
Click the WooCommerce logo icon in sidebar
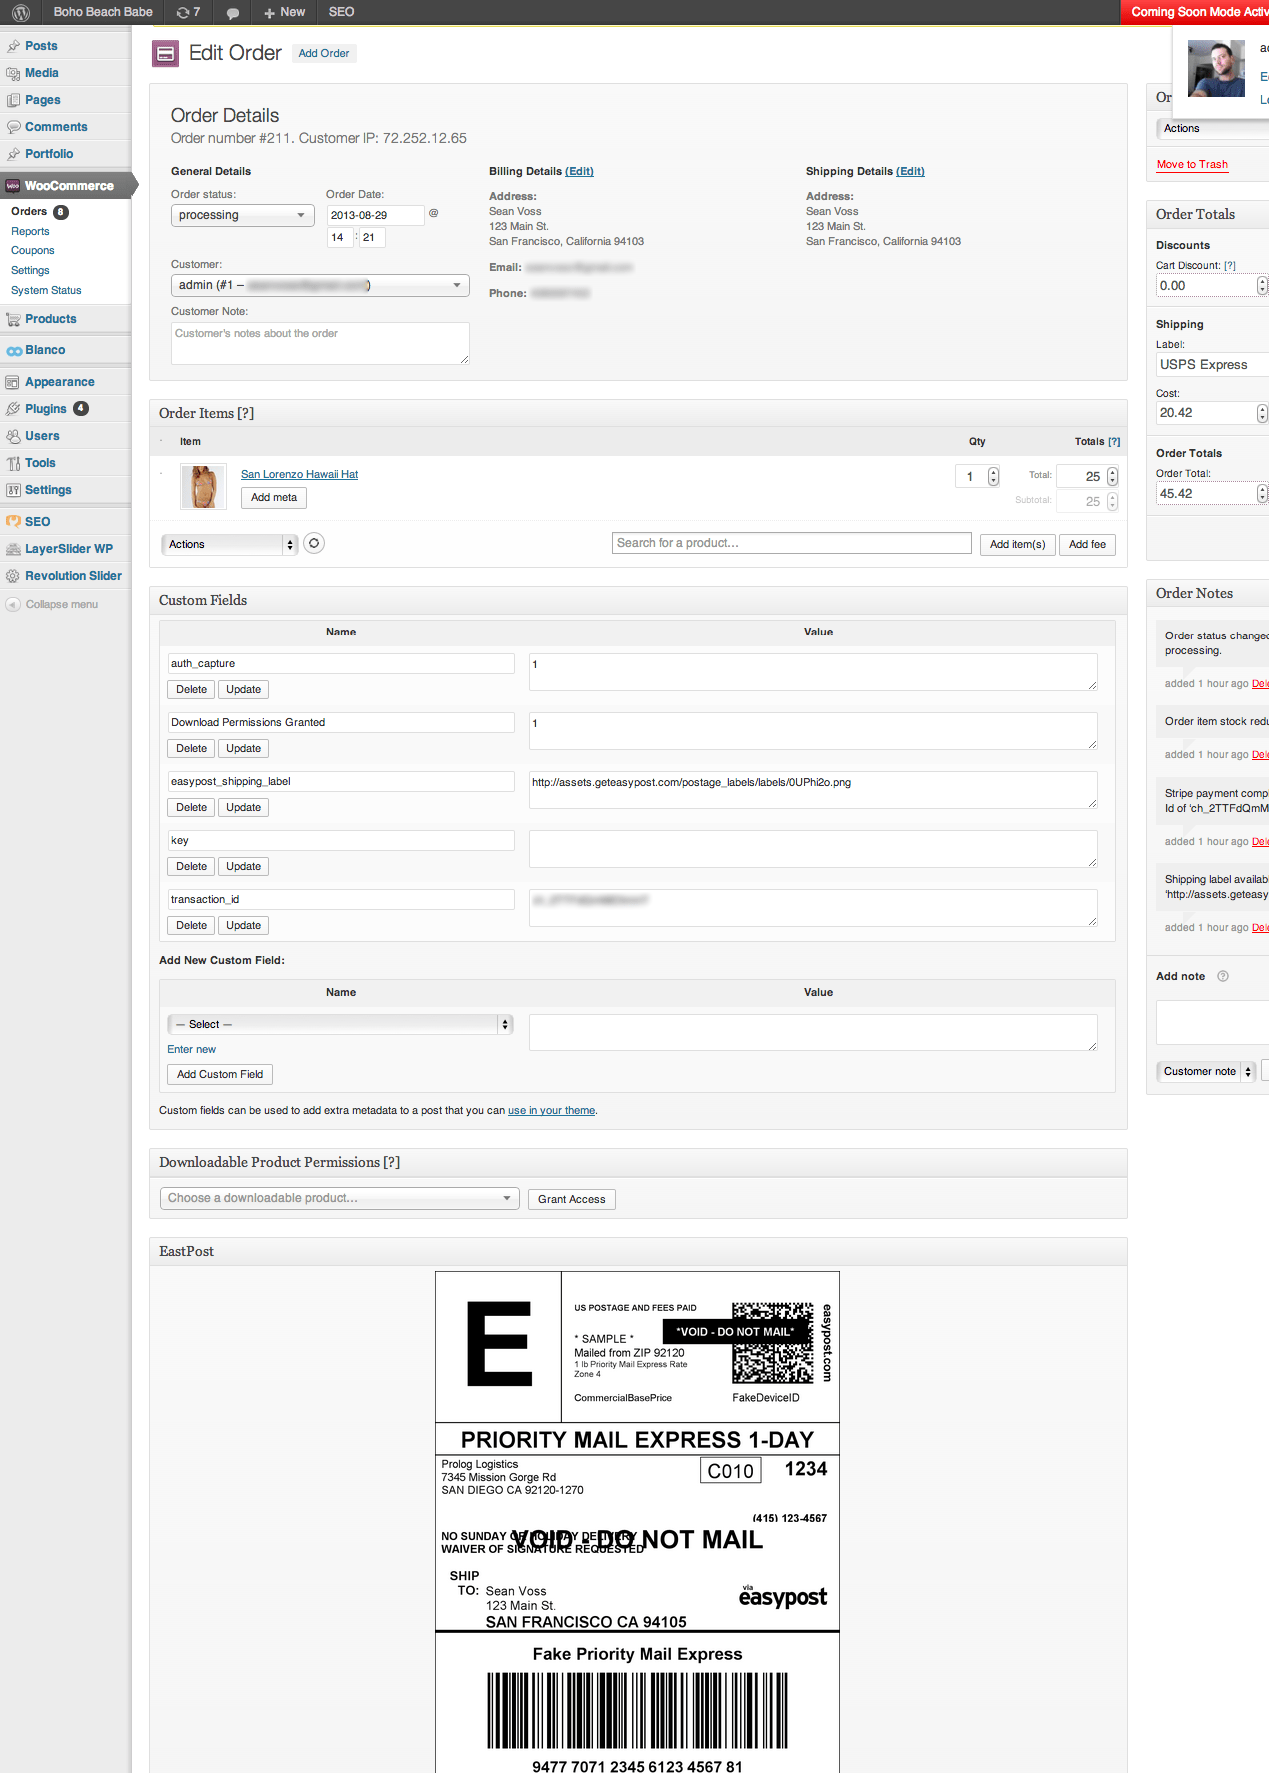pos(13,186)
